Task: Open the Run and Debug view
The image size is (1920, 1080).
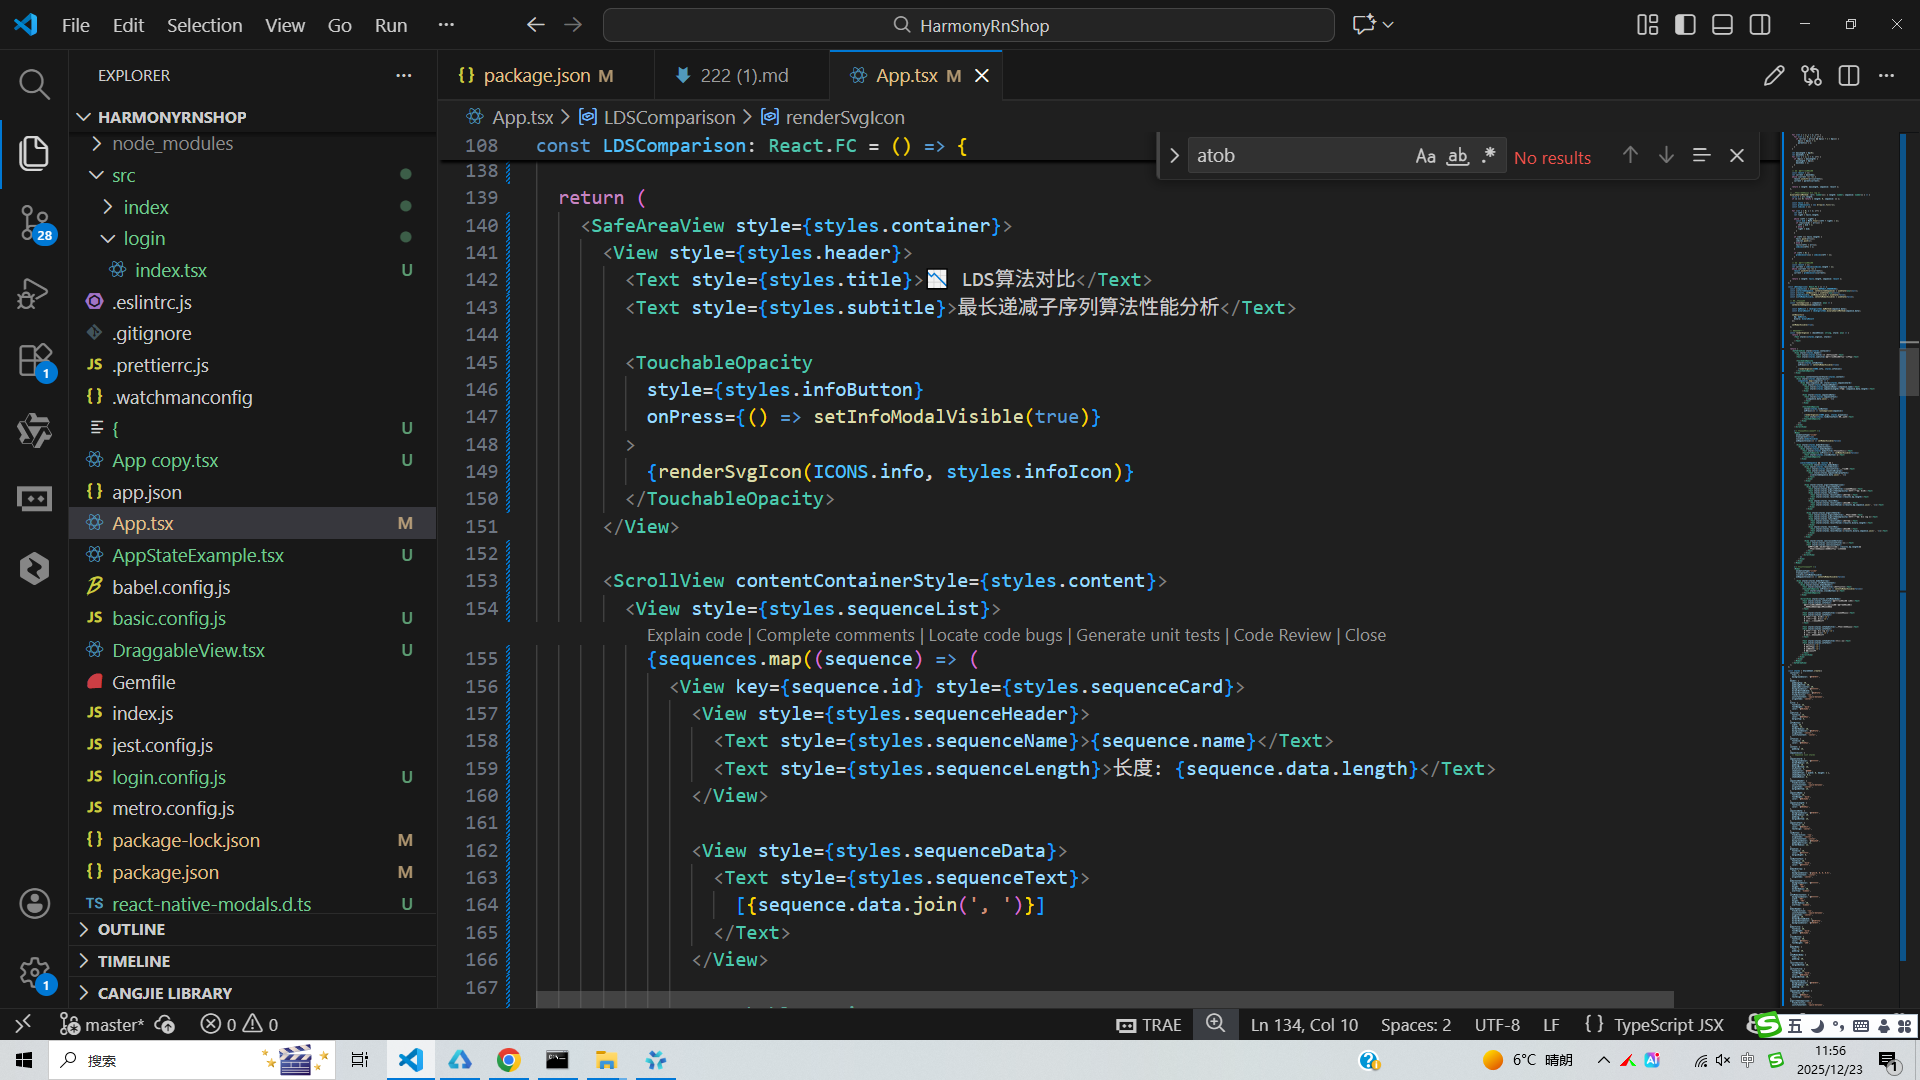Action: [34, 293]
